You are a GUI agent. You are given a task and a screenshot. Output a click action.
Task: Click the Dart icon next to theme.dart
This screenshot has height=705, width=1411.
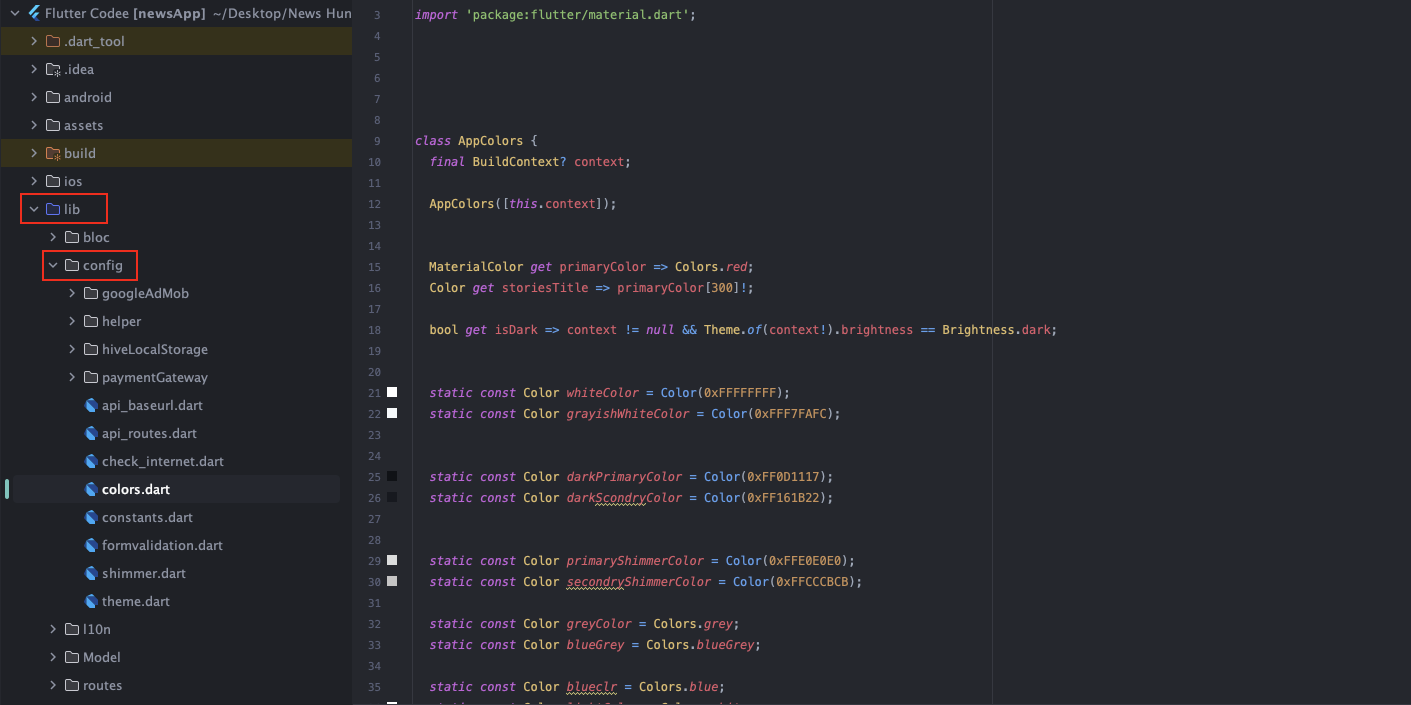point(91,602)
